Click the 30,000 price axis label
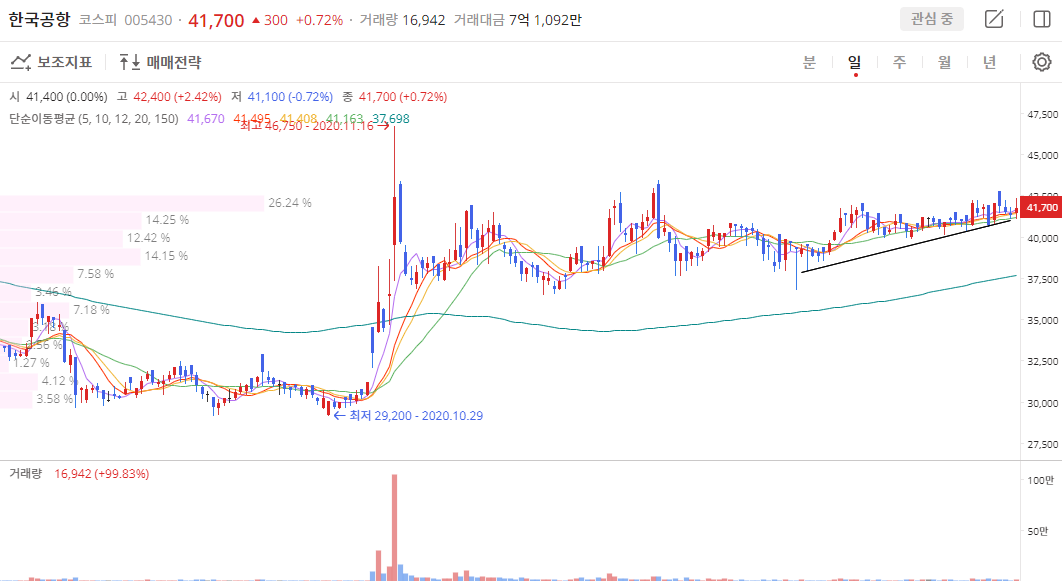This screenshot has width=1062, height=581. pyautogui.click(x=1042, y=403)
